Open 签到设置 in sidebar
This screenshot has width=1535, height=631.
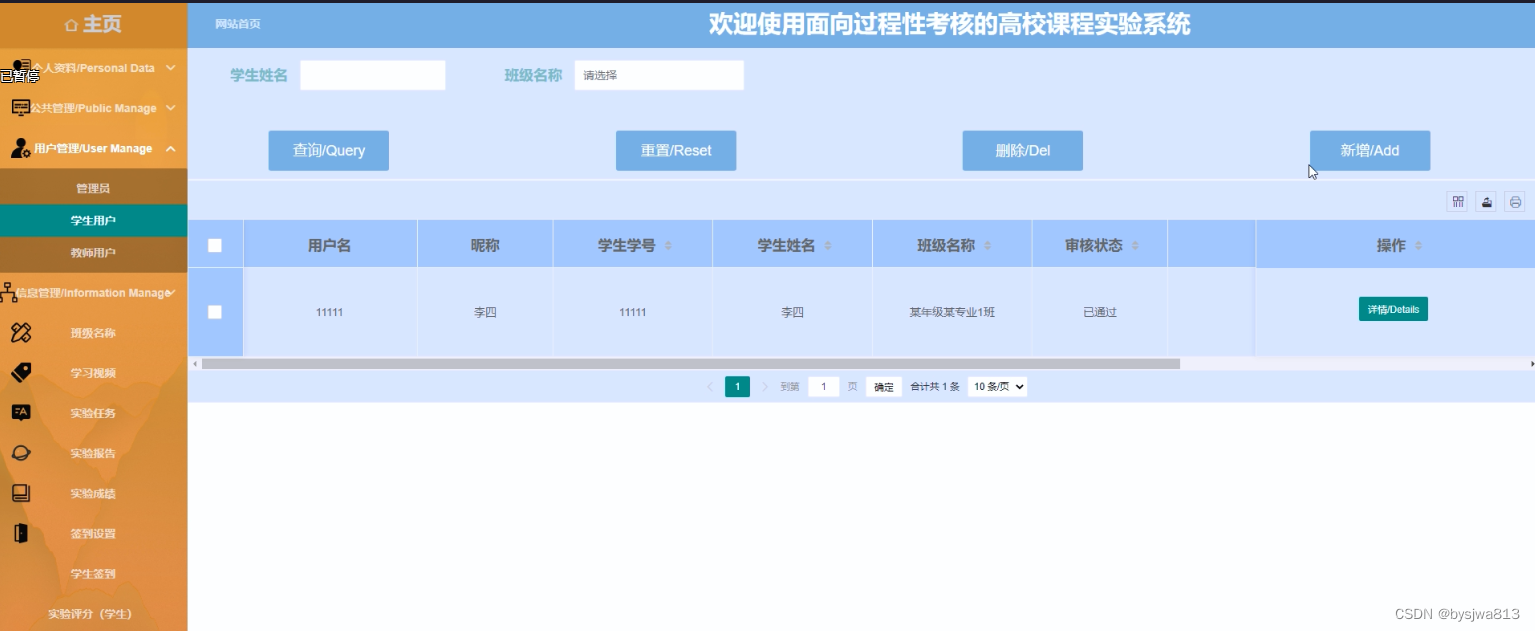pyautogui.click(x=93, y=533)
